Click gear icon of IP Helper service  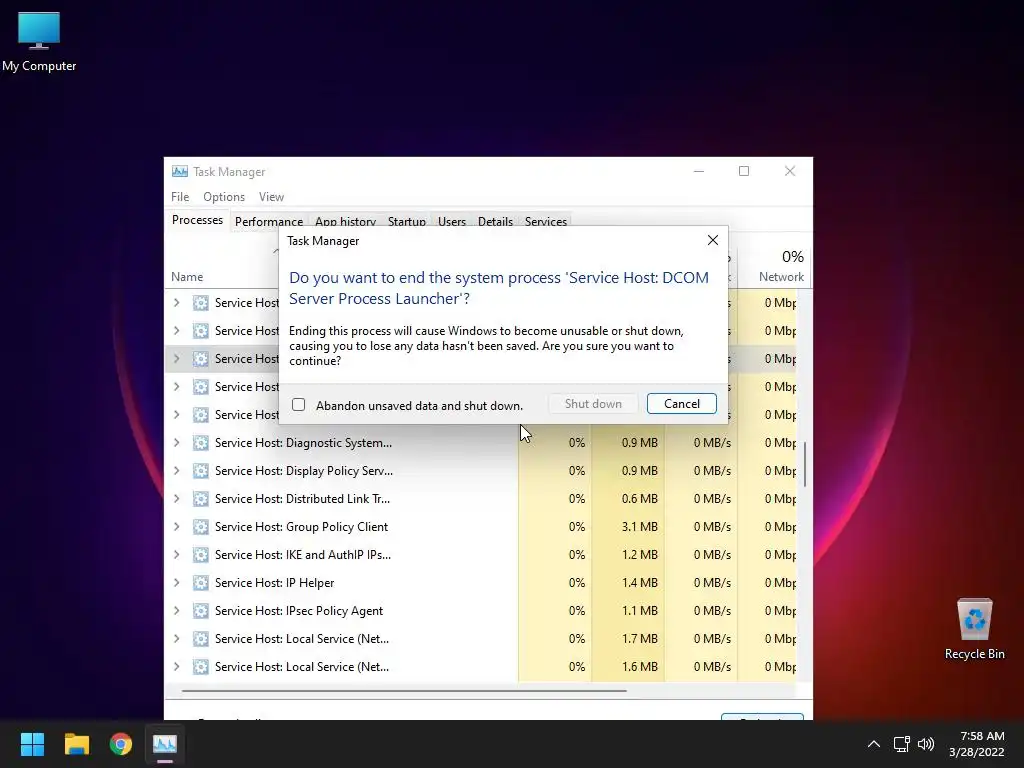point(200,583)
